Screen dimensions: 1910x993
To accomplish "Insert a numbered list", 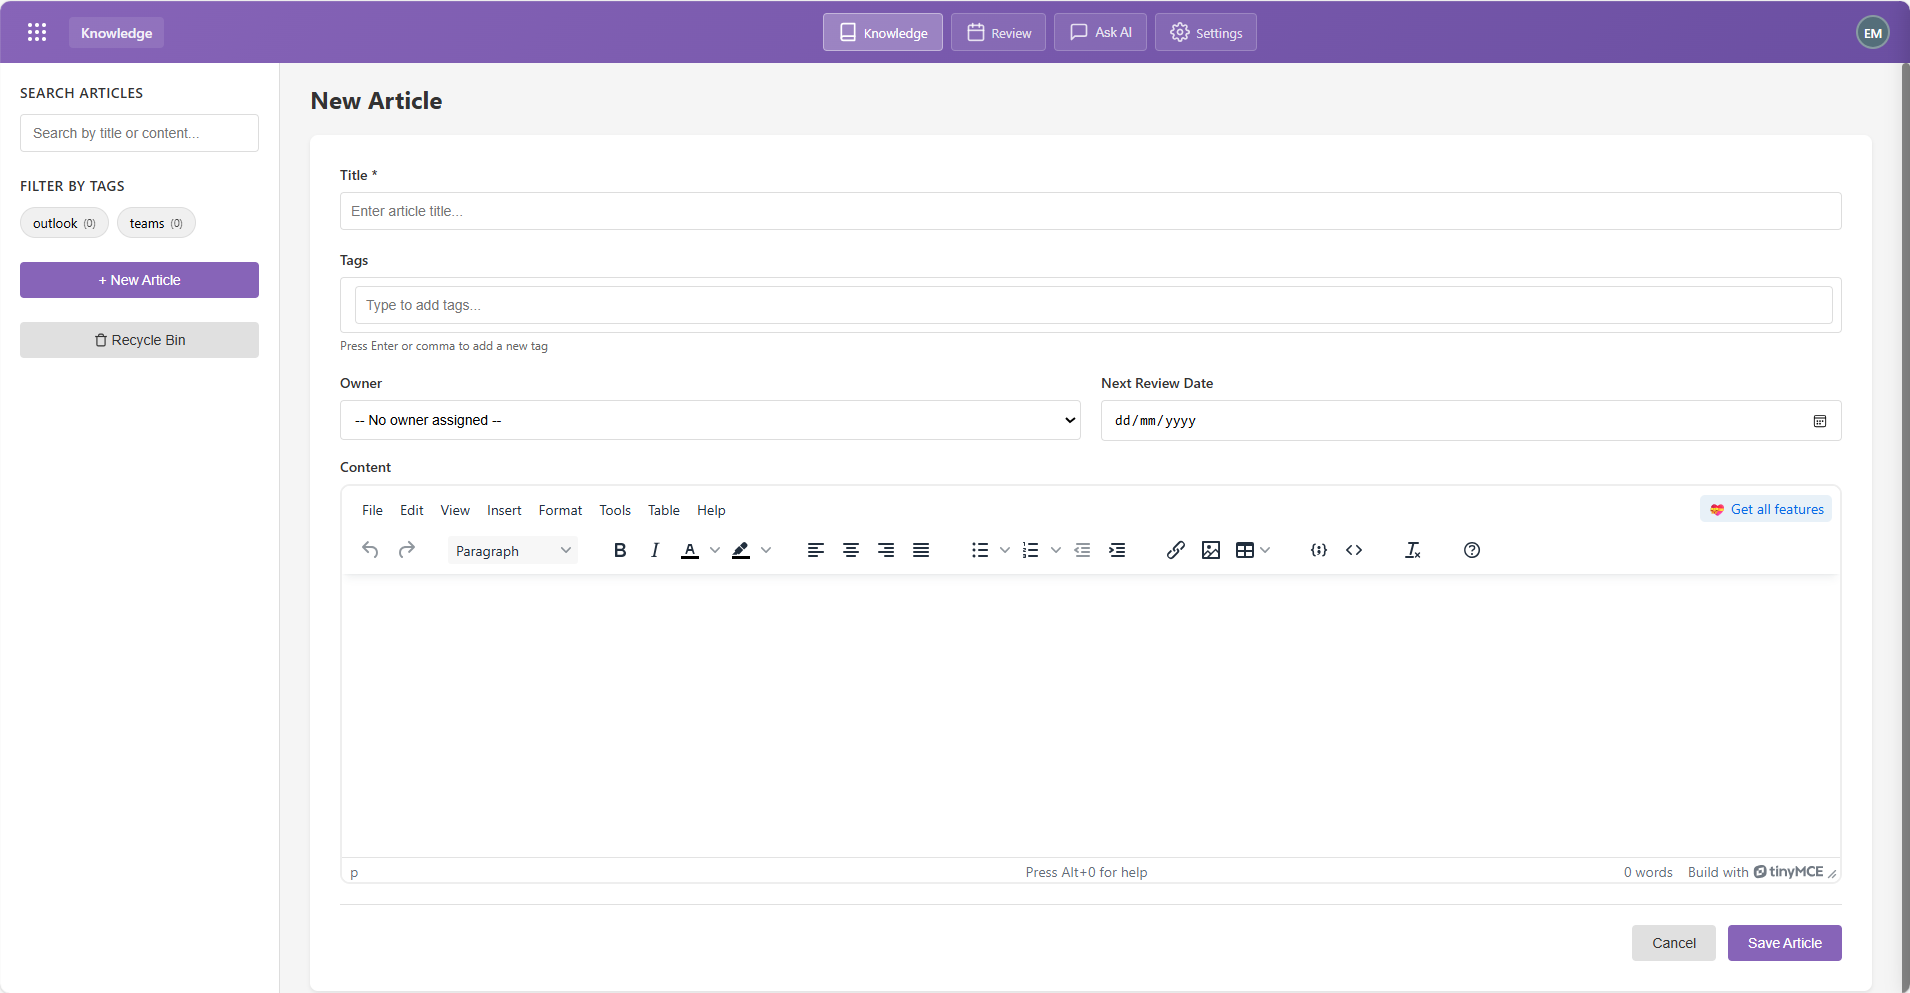I will [1031, 550].
